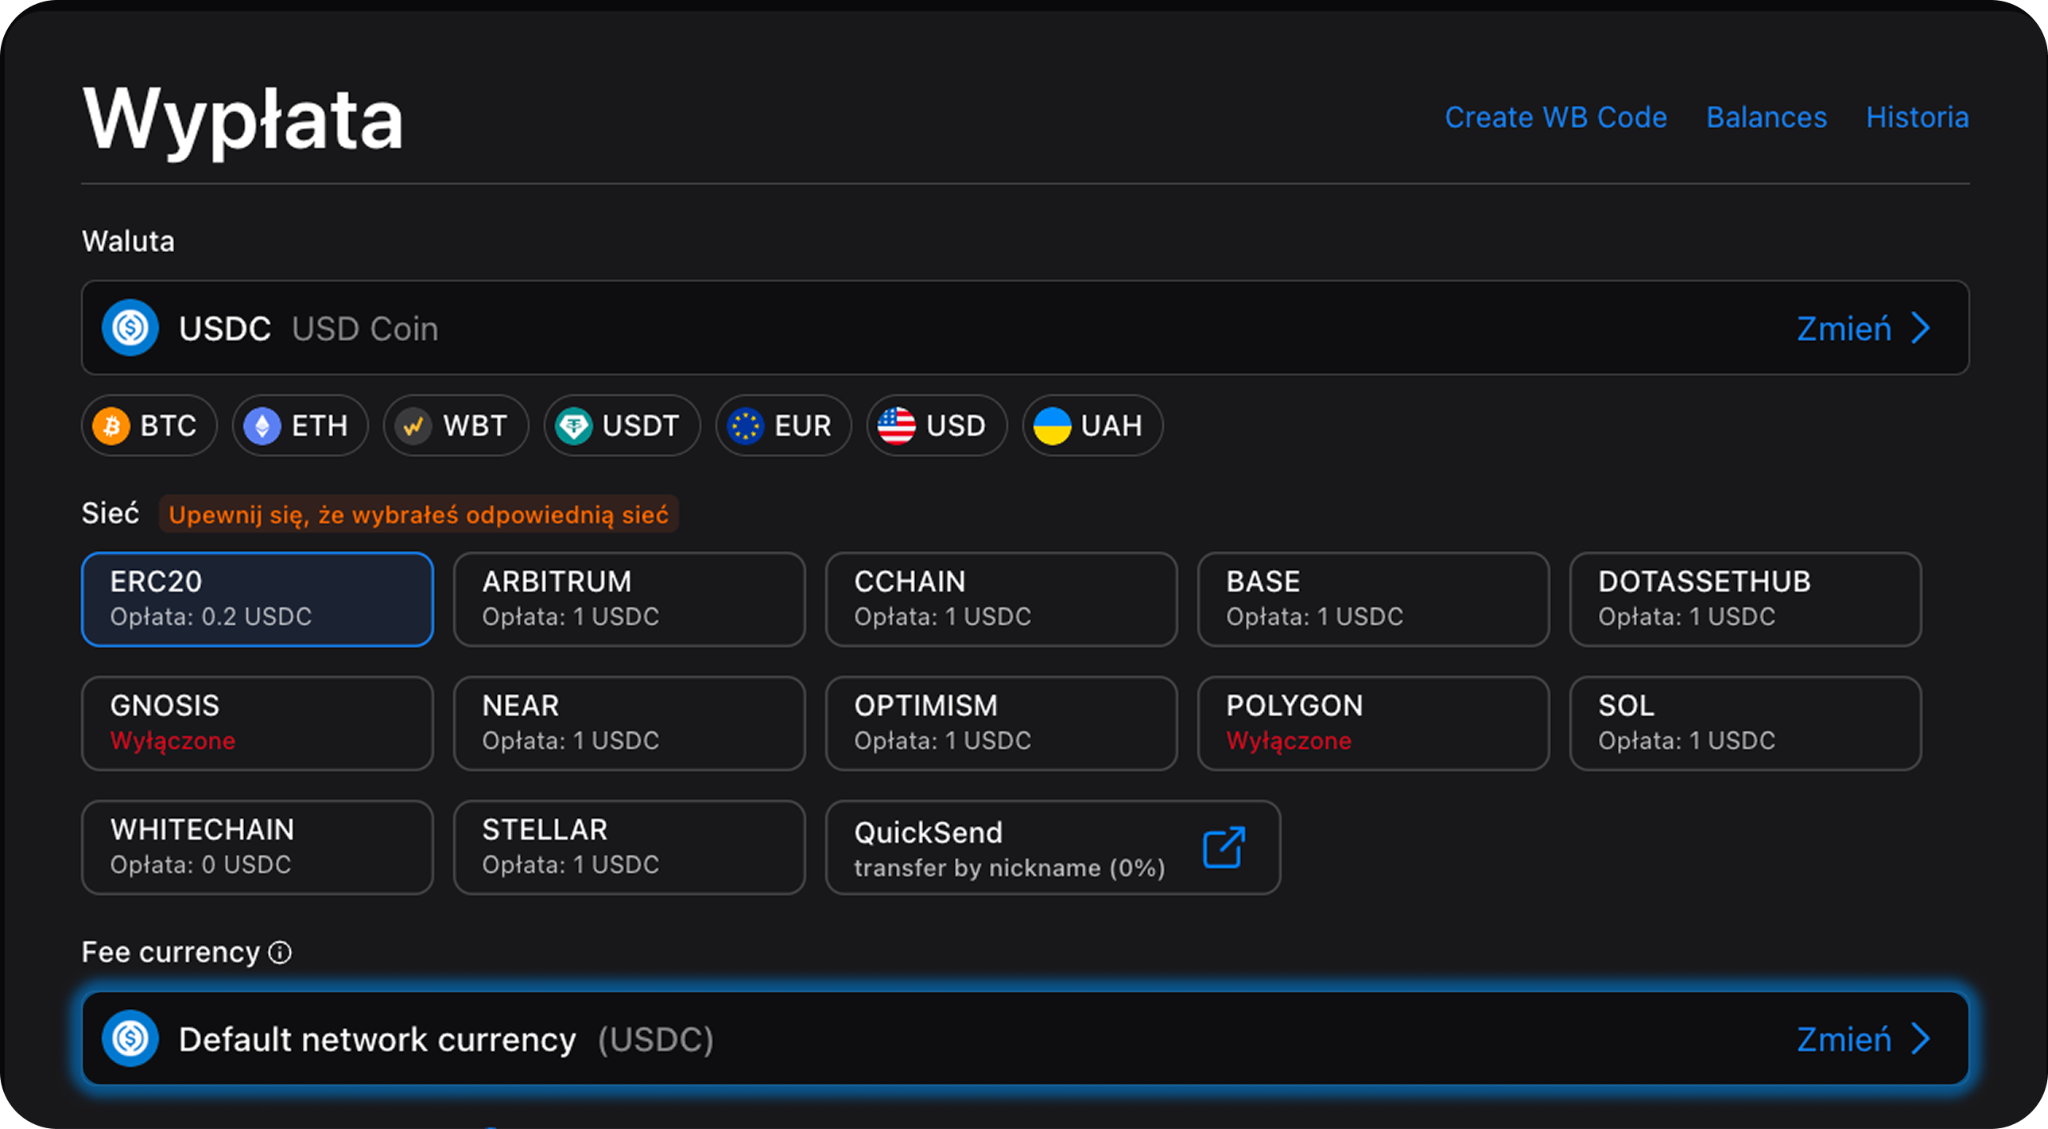Choose the WHITECHAIN zero-fee network
This screenshot has width=2048, height=1129.
[x=257, y=847]
